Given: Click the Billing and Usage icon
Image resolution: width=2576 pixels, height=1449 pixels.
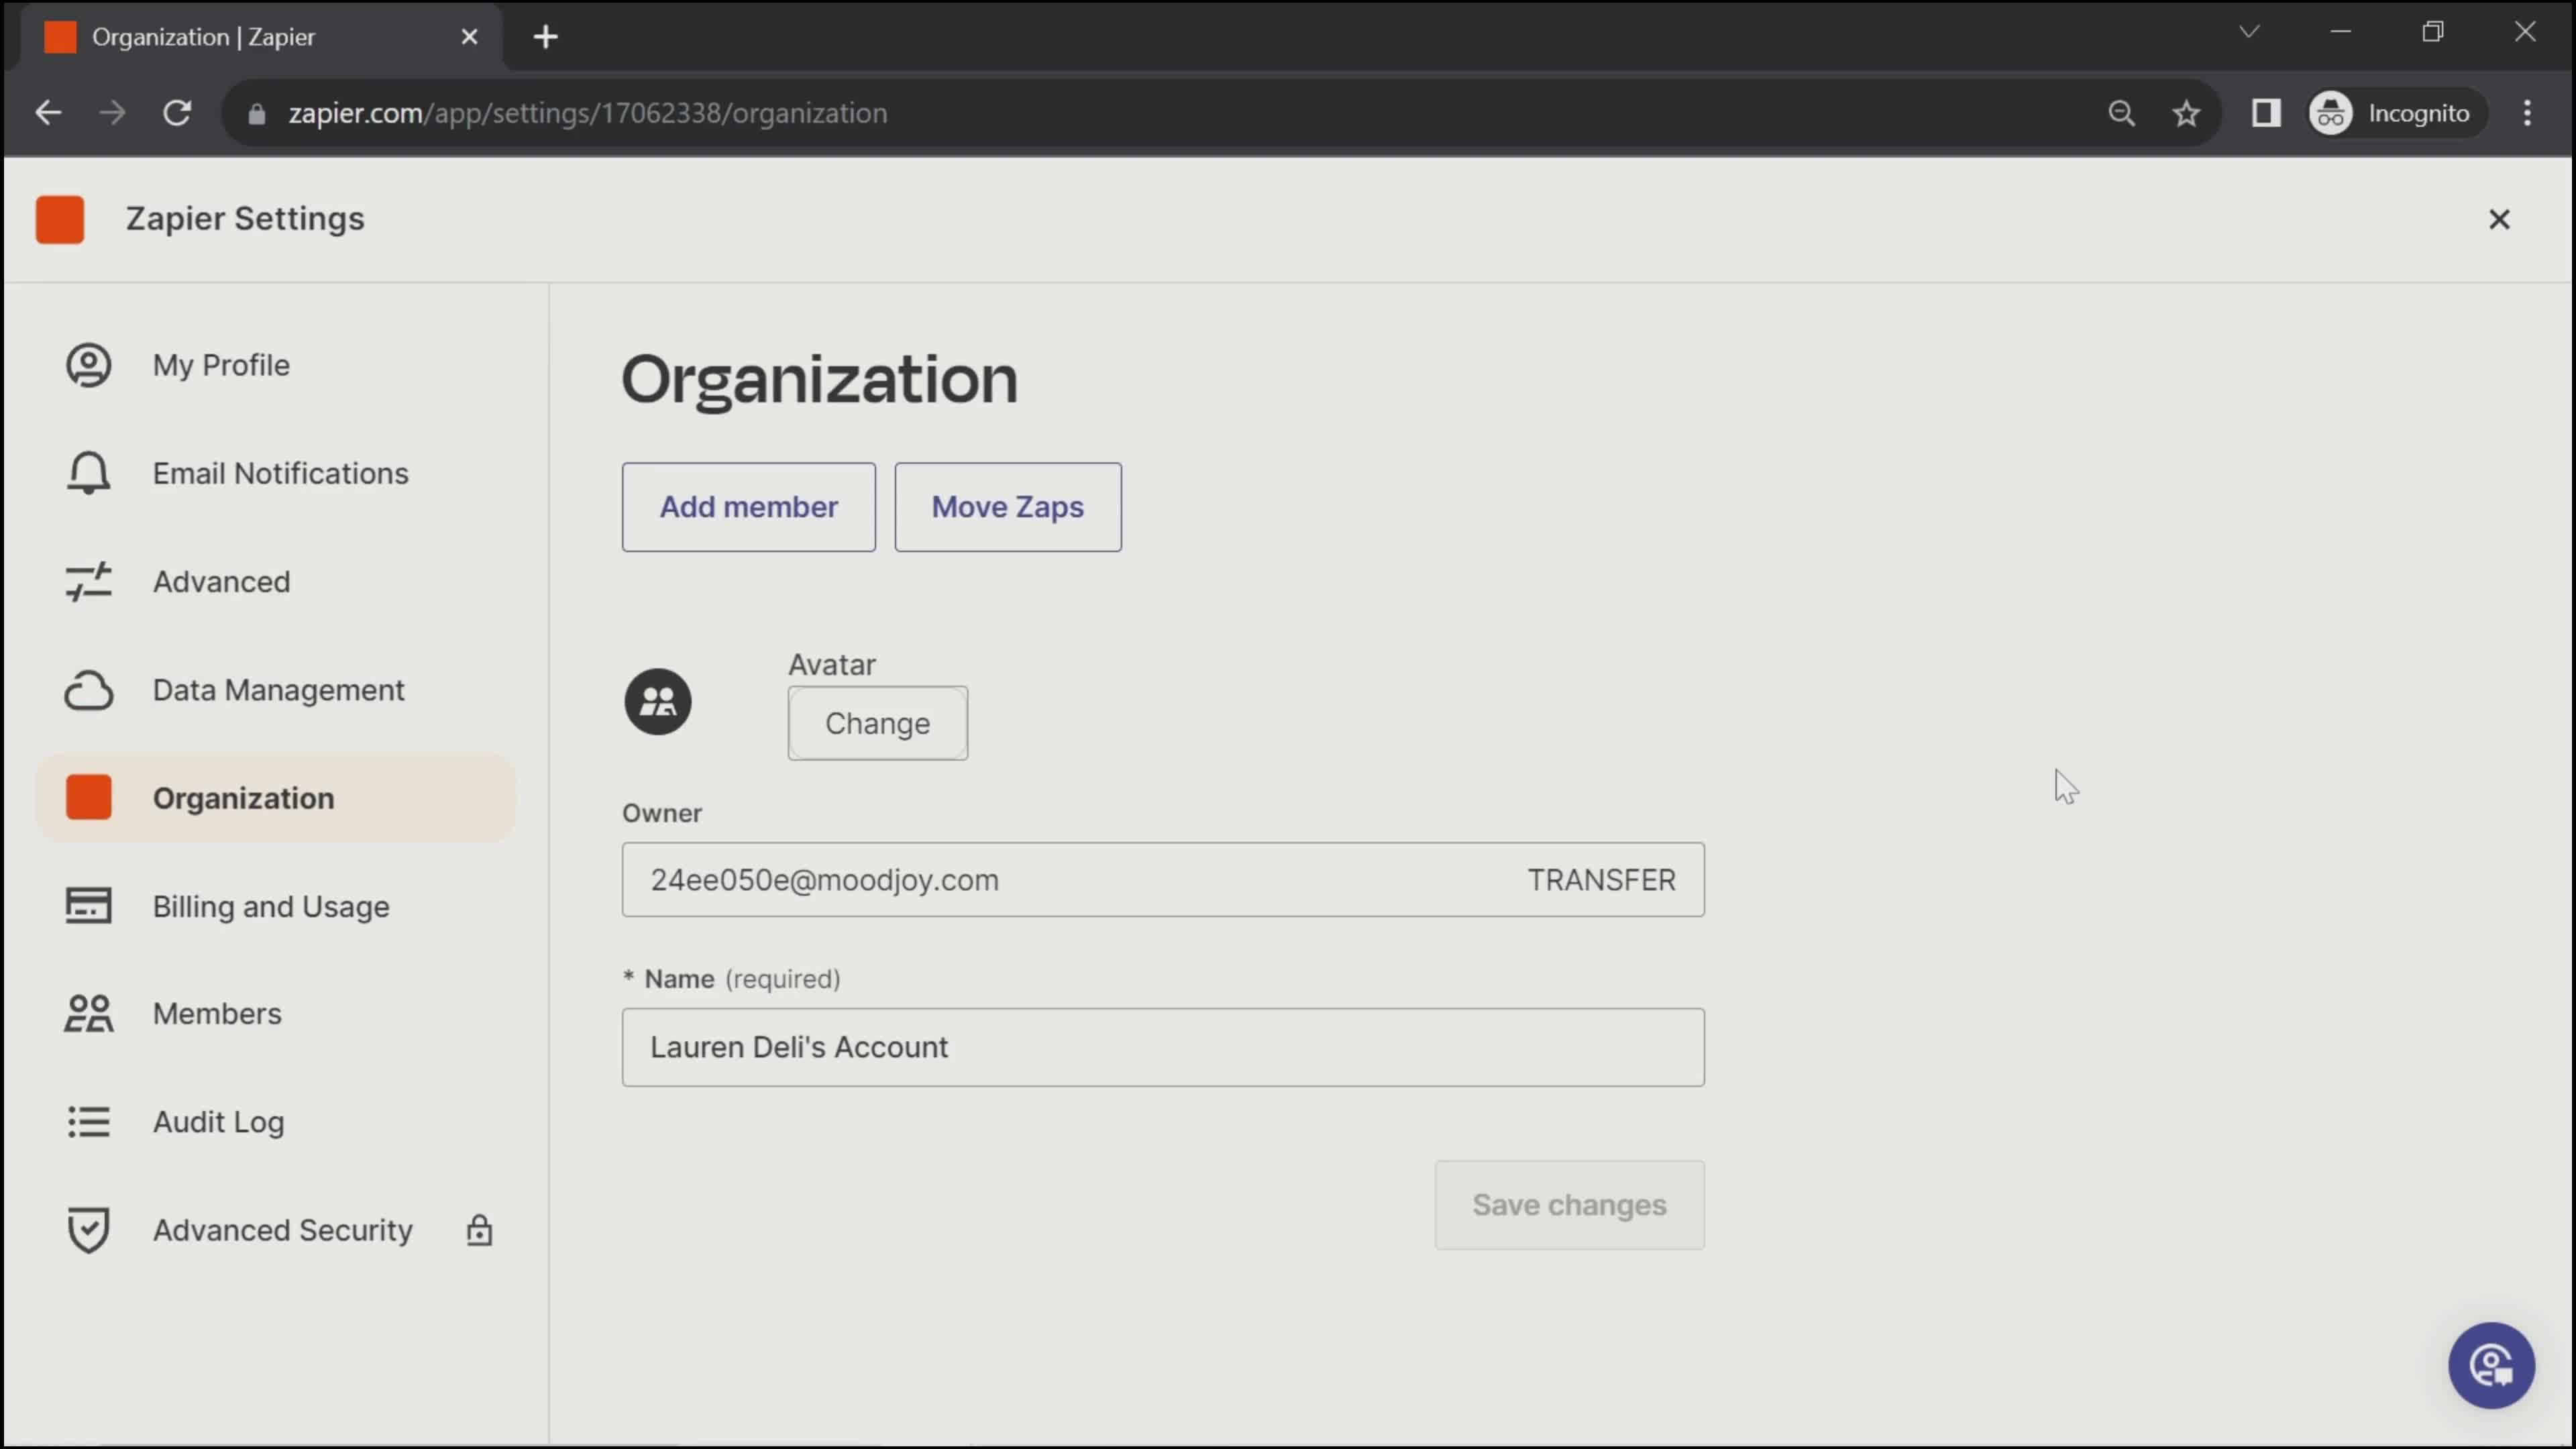Looking at the screenshot, I should point(91,906).
